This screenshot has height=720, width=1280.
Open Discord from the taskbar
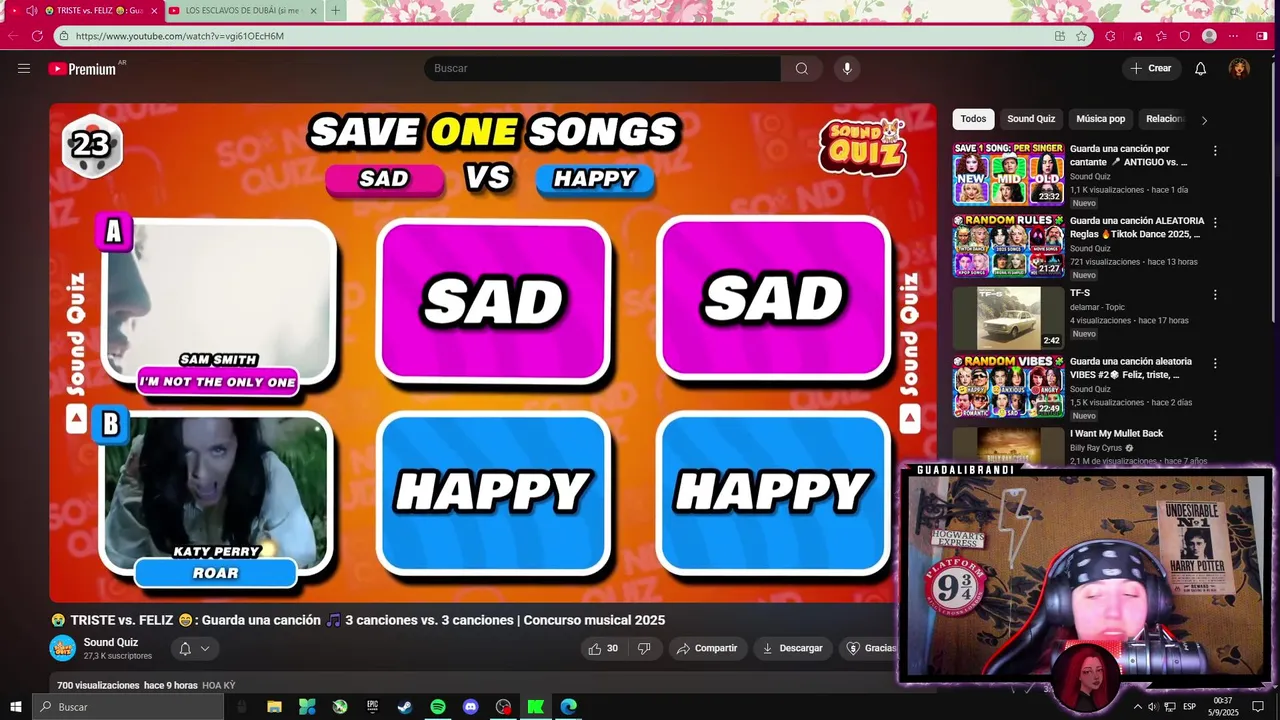tap(471, 706)
